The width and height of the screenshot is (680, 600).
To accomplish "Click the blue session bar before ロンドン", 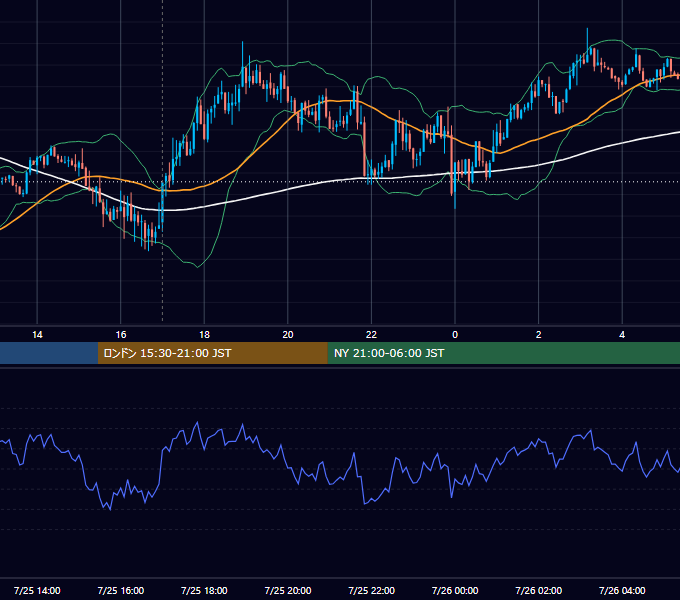I will coord(49,353).
